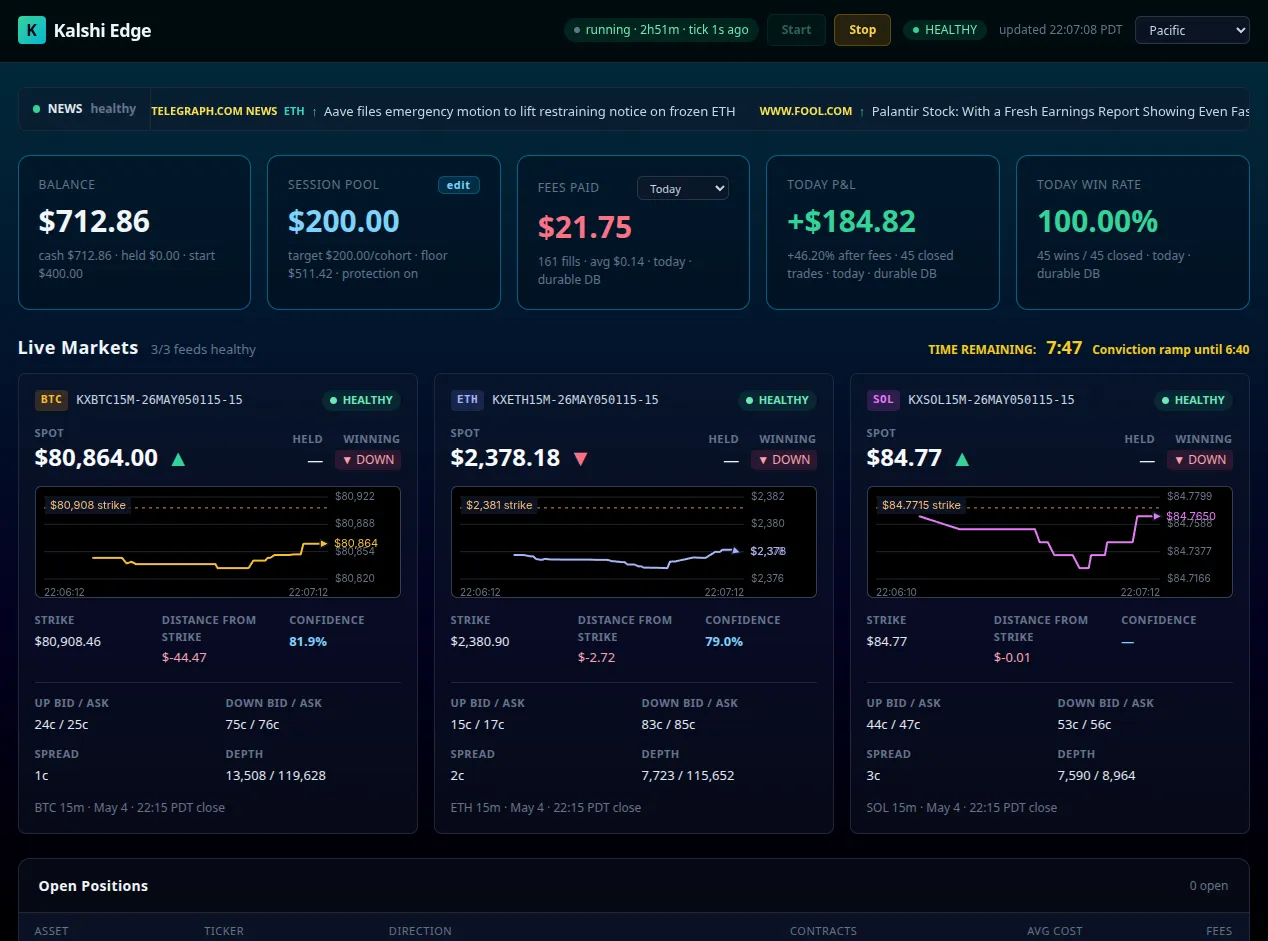The image size is (1268, 941).
Task: Click the updated 22:07:08 PDT timestamp
Action: click(x=1060, y=30)
